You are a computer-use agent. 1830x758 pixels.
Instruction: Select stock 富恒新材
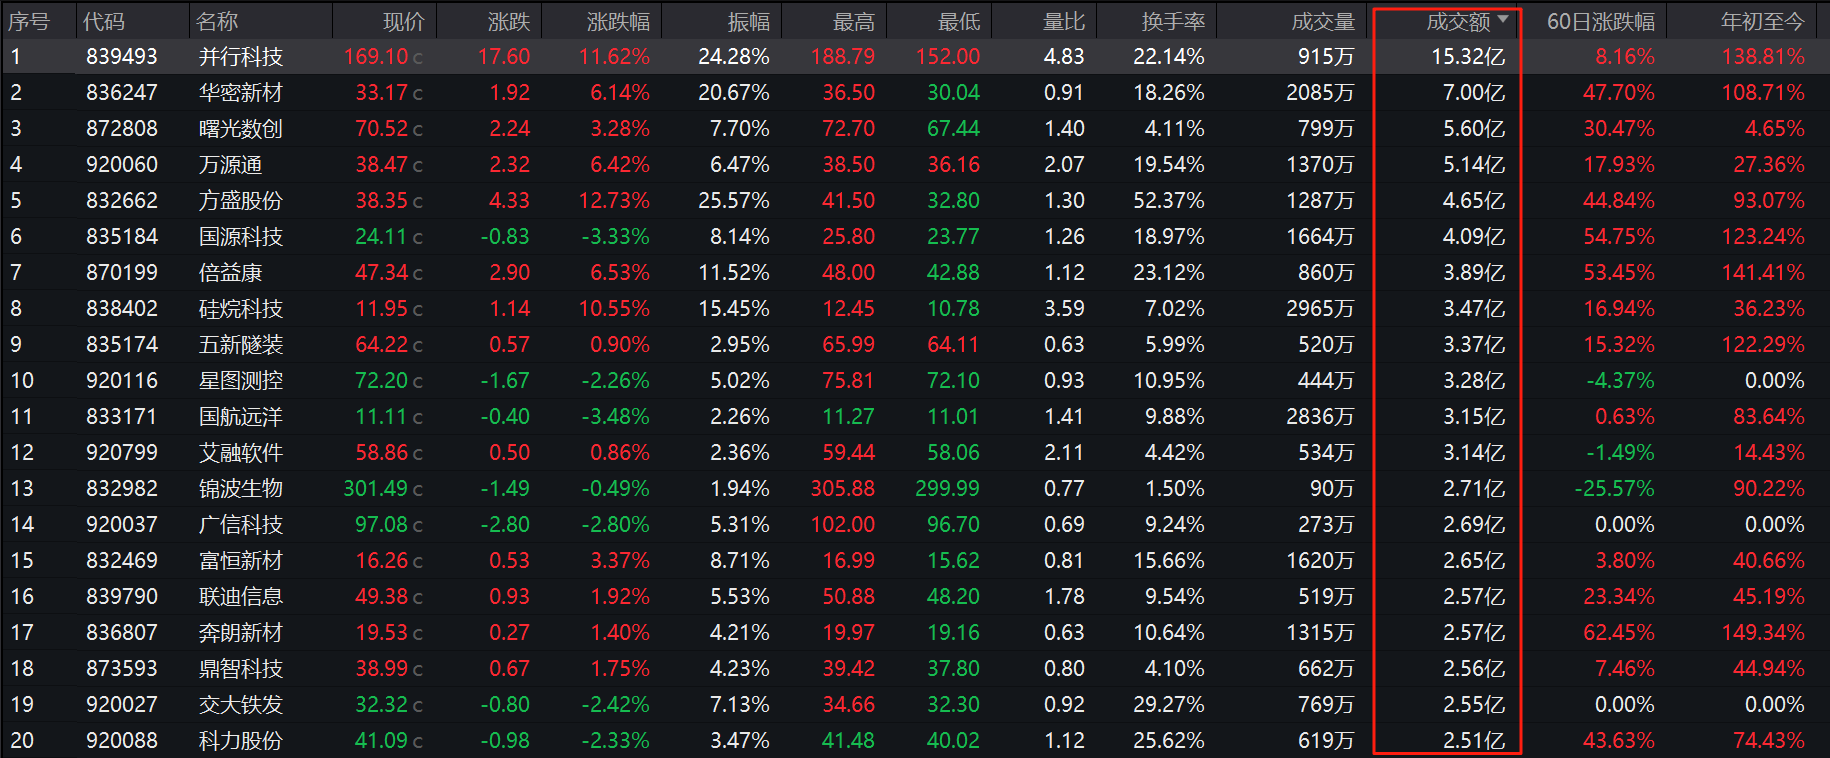pyautogui.click(x=241, y=561)
